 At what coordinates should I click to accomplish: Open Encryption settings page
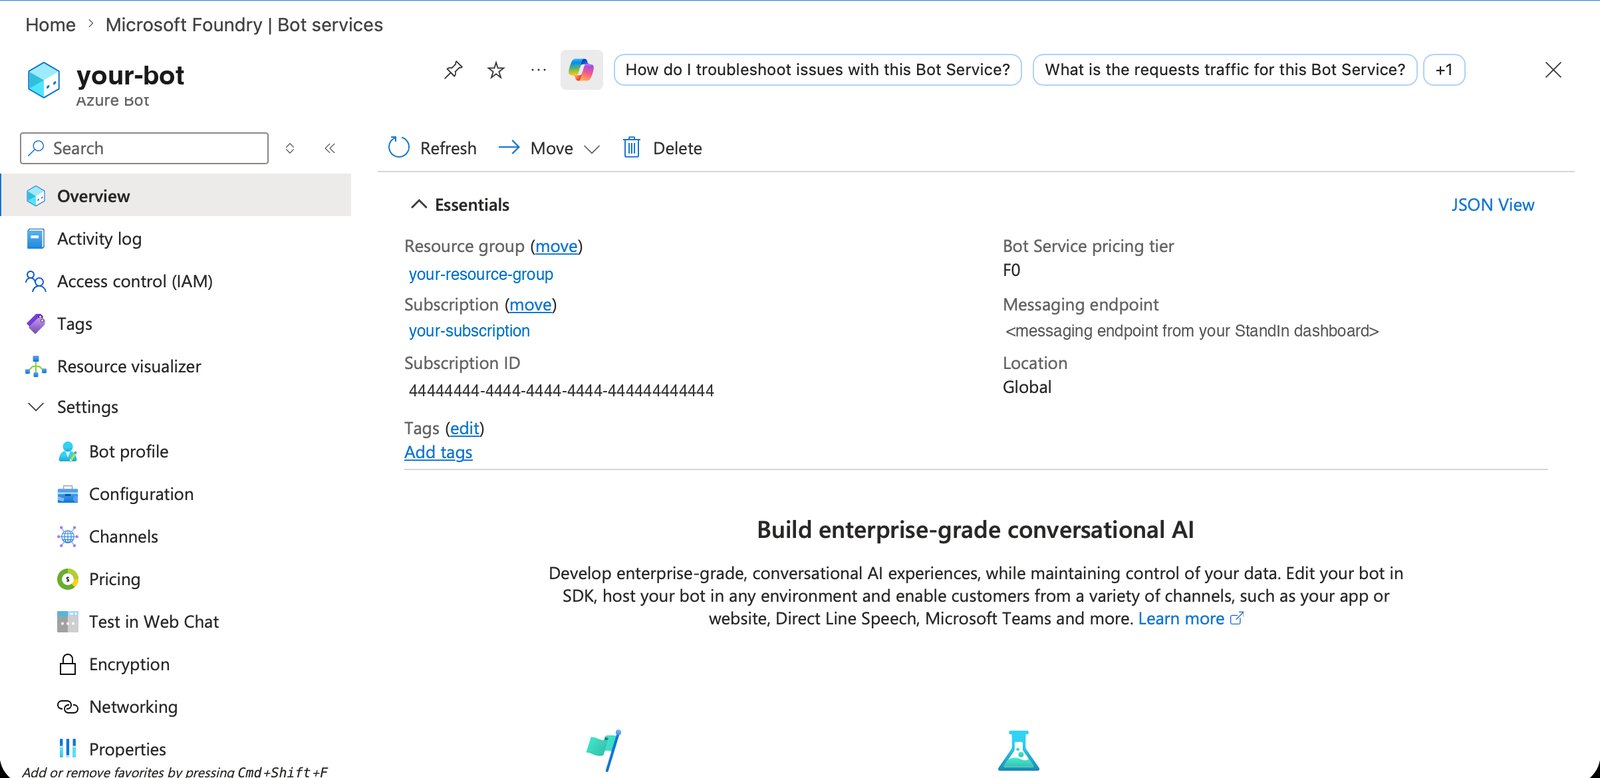coord(129,664)
